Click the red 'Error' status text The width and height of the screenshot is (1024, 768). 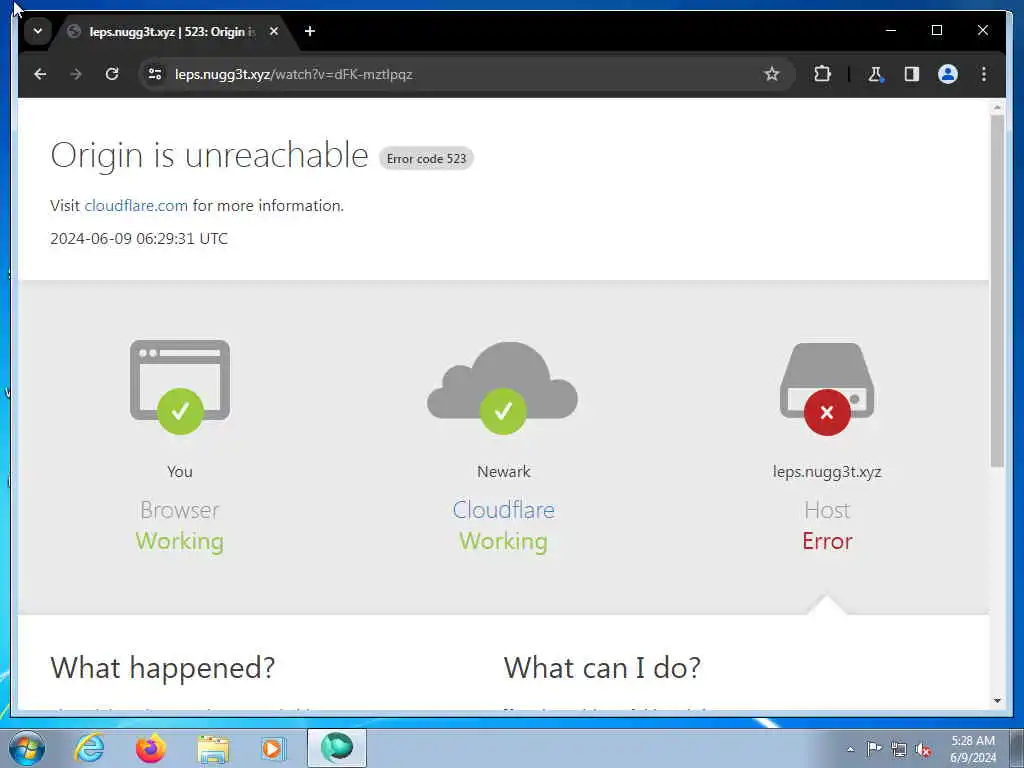tap(827, 541)
